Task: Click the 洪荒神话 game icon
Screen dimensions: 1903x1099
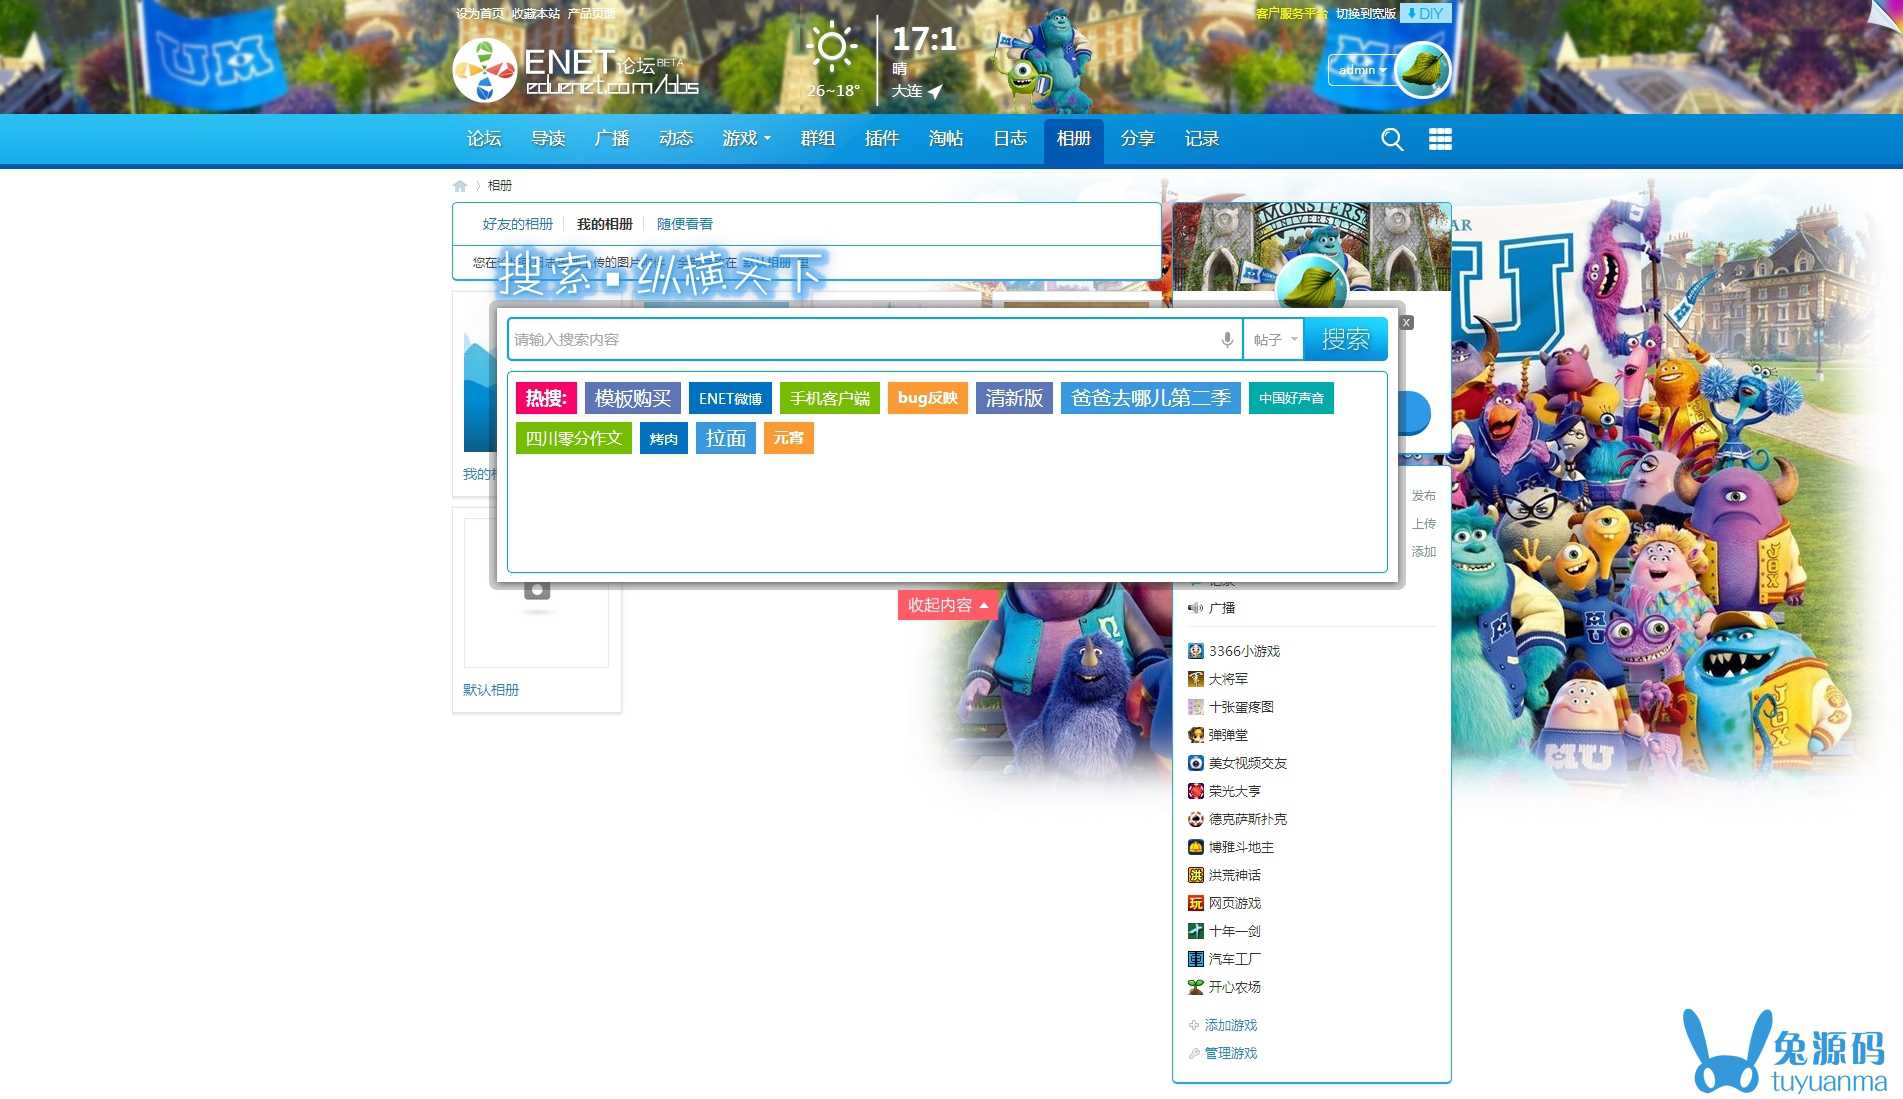Action: tap(1195, 875)
